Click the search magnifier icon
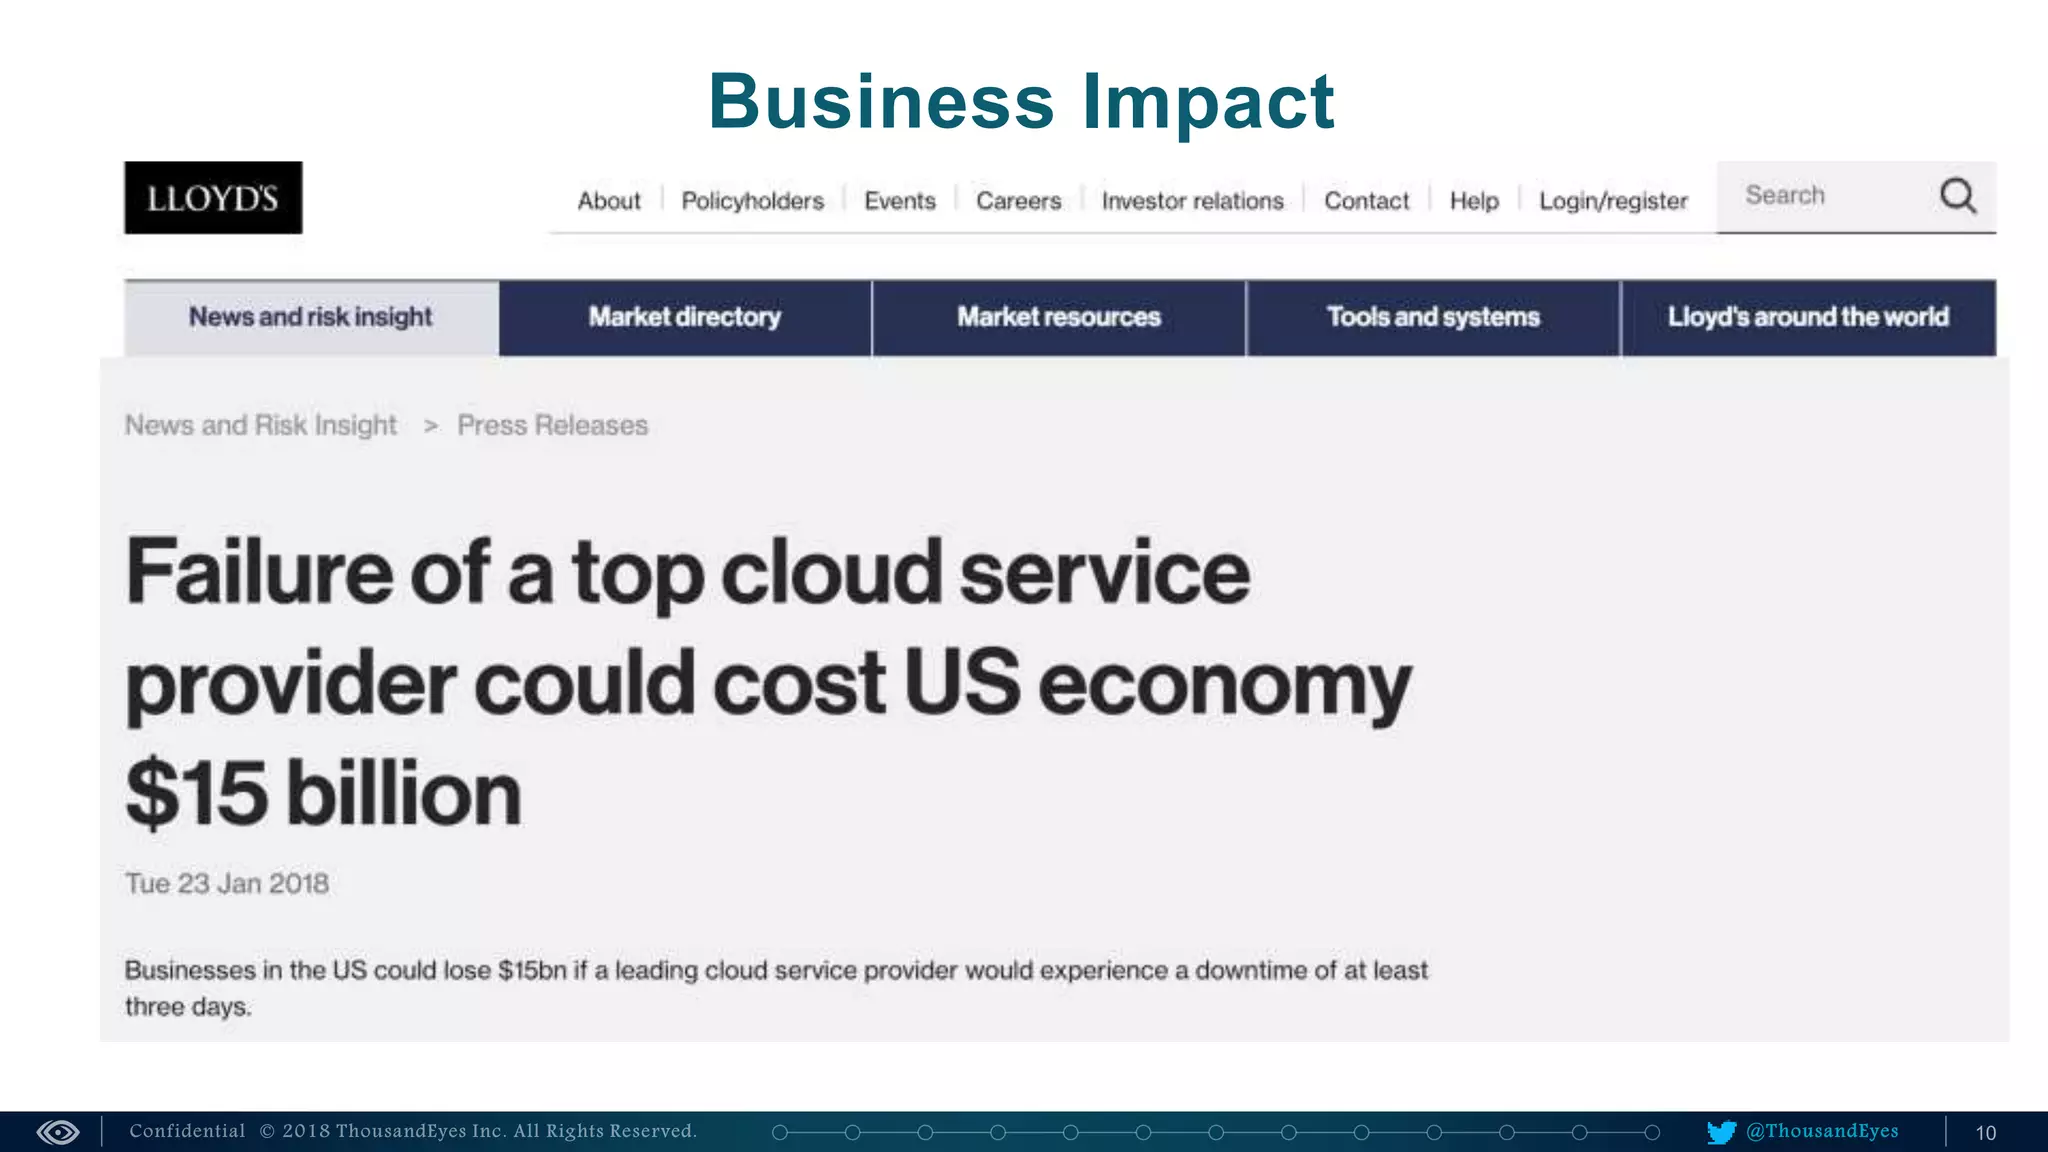Screen dimensions: 2048x1152 tap(1957, 196)
